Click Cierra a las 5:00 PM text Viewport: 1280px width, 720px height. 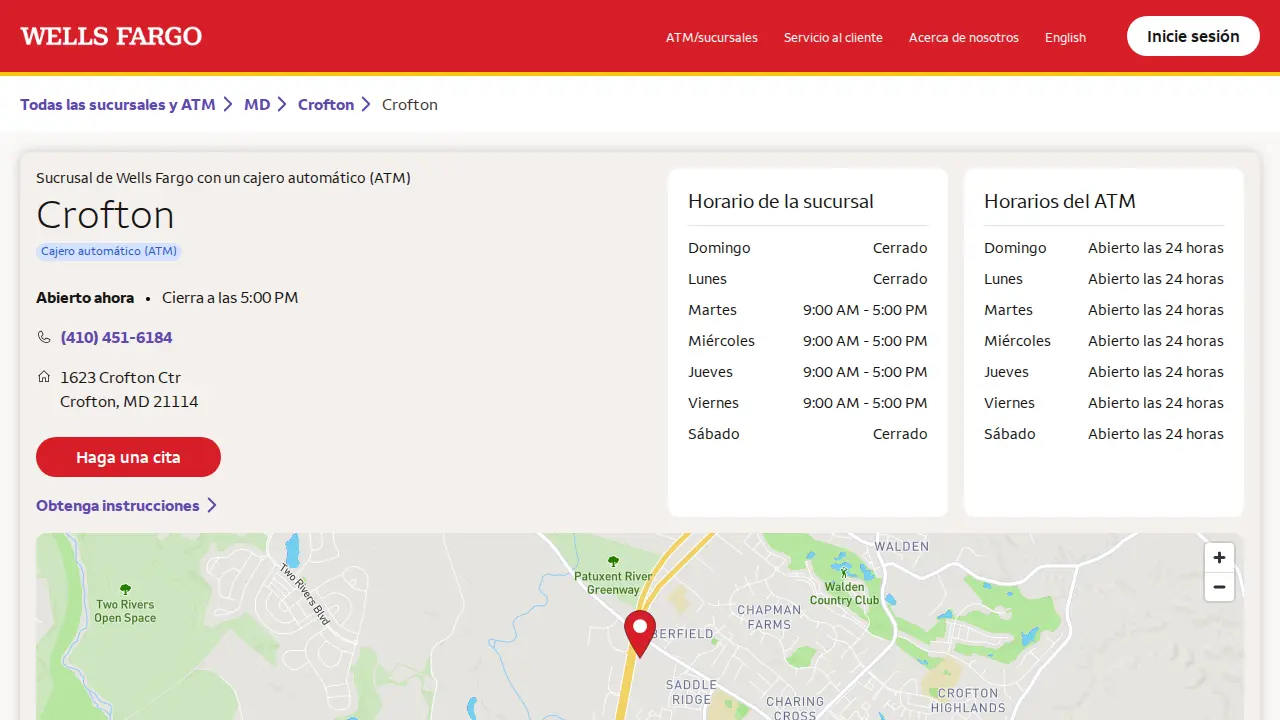pyautogui.click(x=230, y=297)
